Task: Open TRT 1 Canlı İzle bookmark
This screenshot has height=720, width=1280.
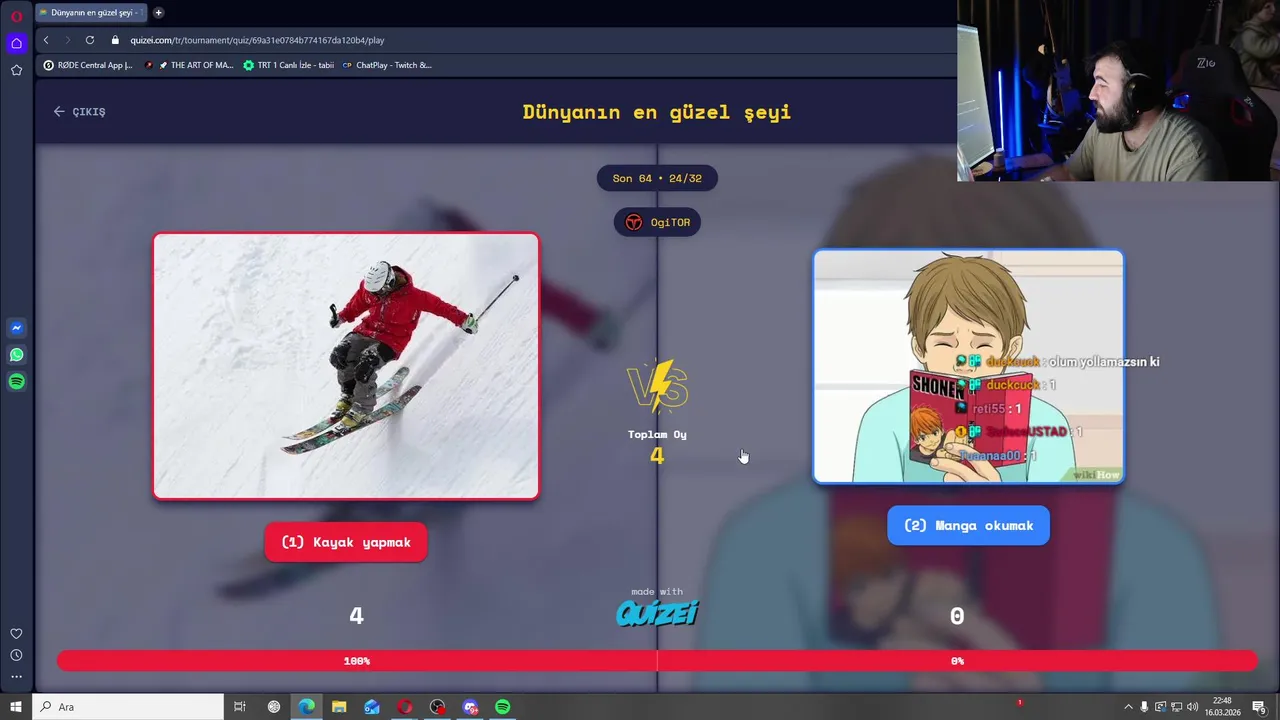Action: tap(289, 65)
